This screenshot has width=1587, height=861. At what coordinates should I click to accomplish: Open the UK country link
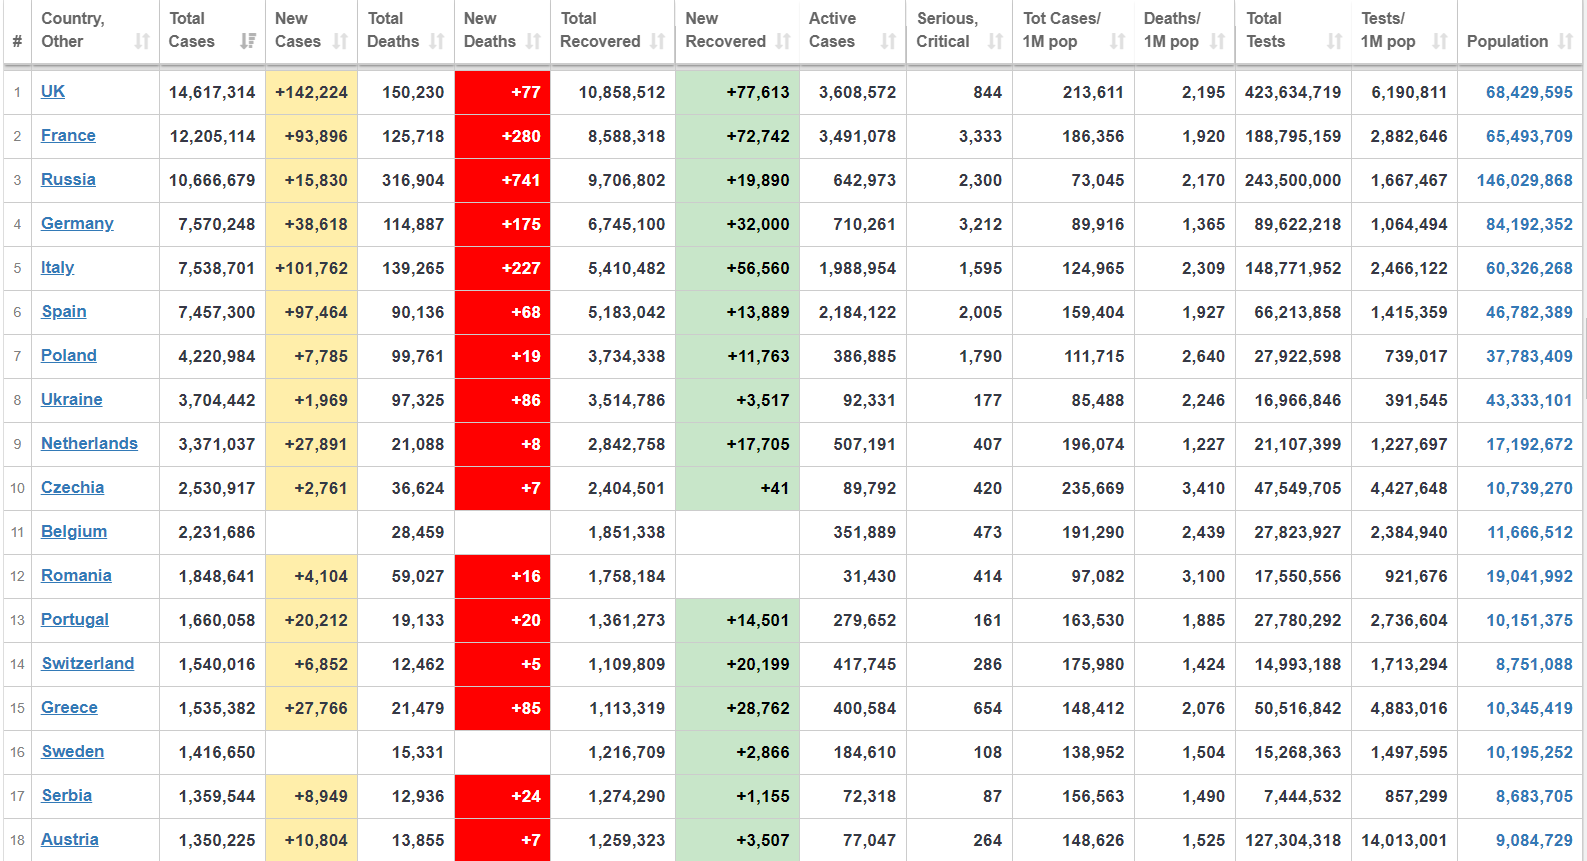53,91
